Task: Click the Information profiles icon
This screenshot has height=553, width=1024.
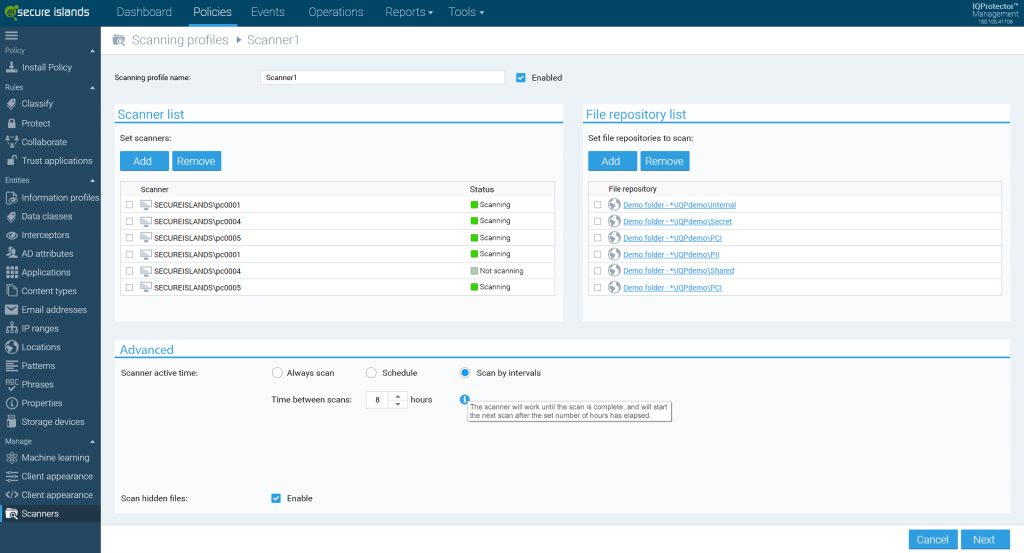Action: tap(11, 198)
